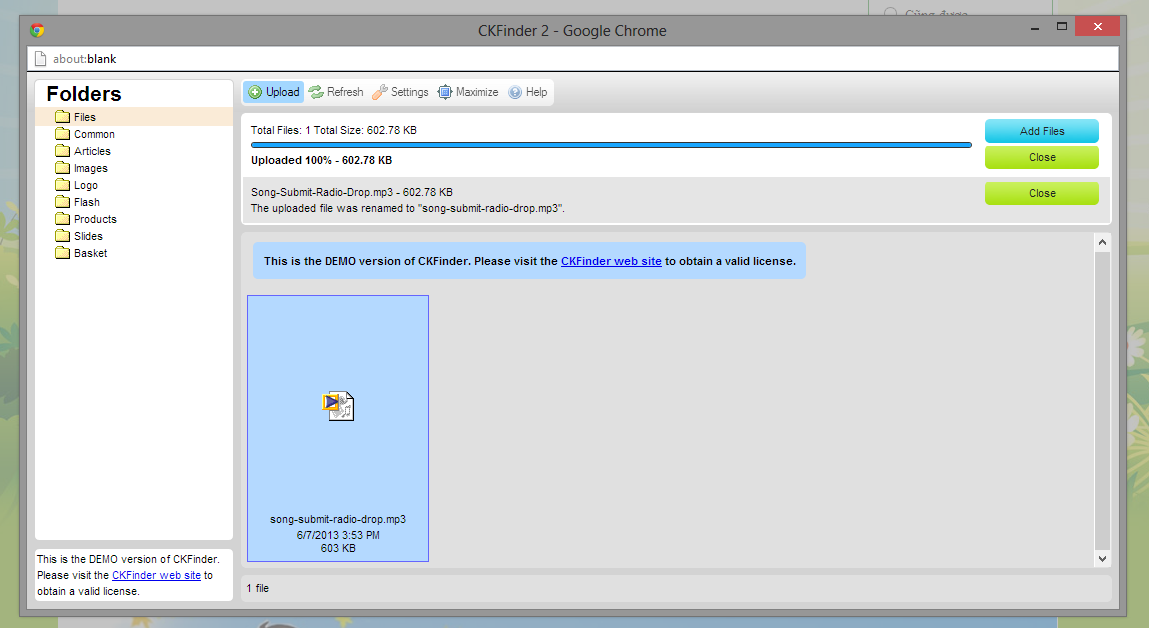1149x628 pixels.
Task: Click the 'Uploaded 100% - 602.78 KB' text
Action: tap(321, 160)
